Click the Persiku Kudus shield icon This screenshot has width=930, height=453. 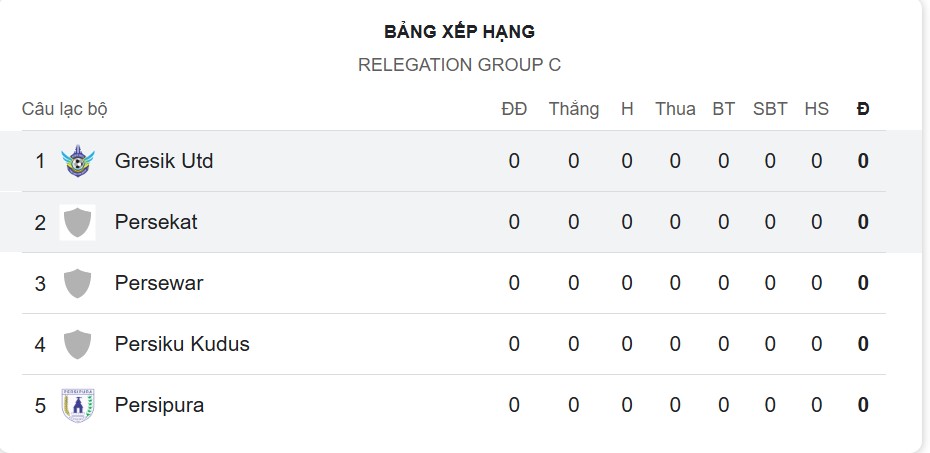77,344
